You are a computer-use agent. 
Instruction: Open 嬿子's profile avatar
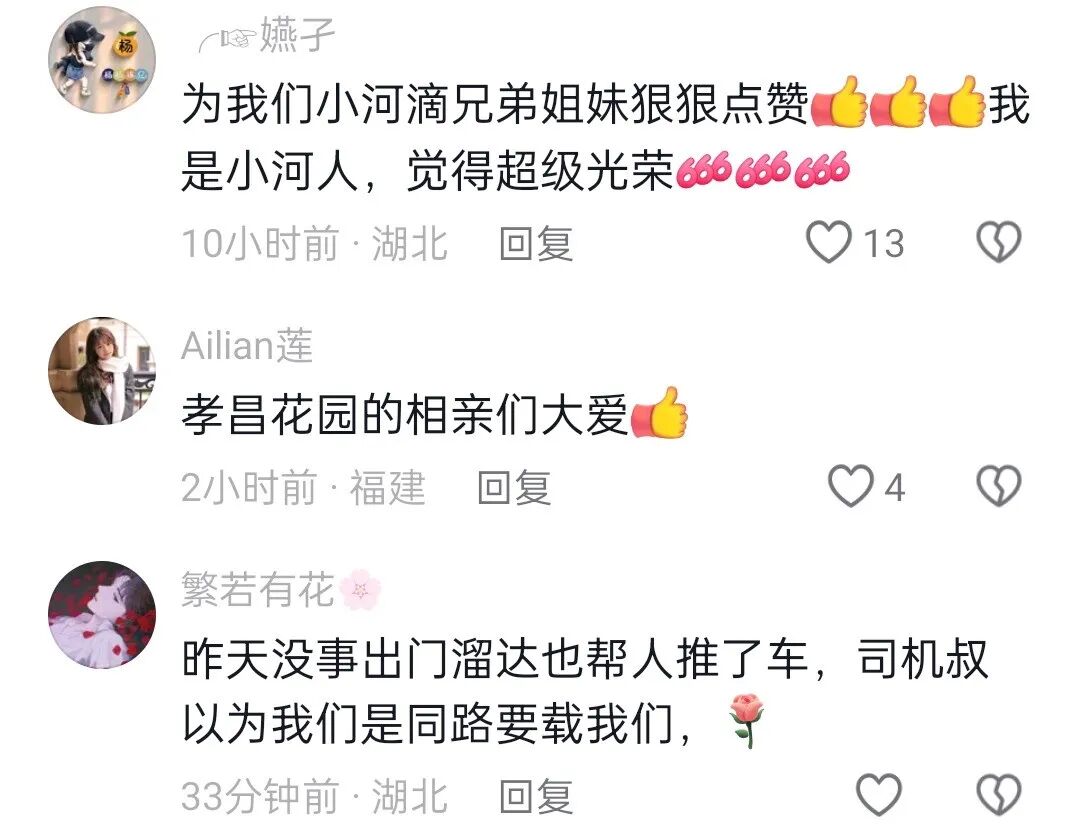tap(102, 60)
